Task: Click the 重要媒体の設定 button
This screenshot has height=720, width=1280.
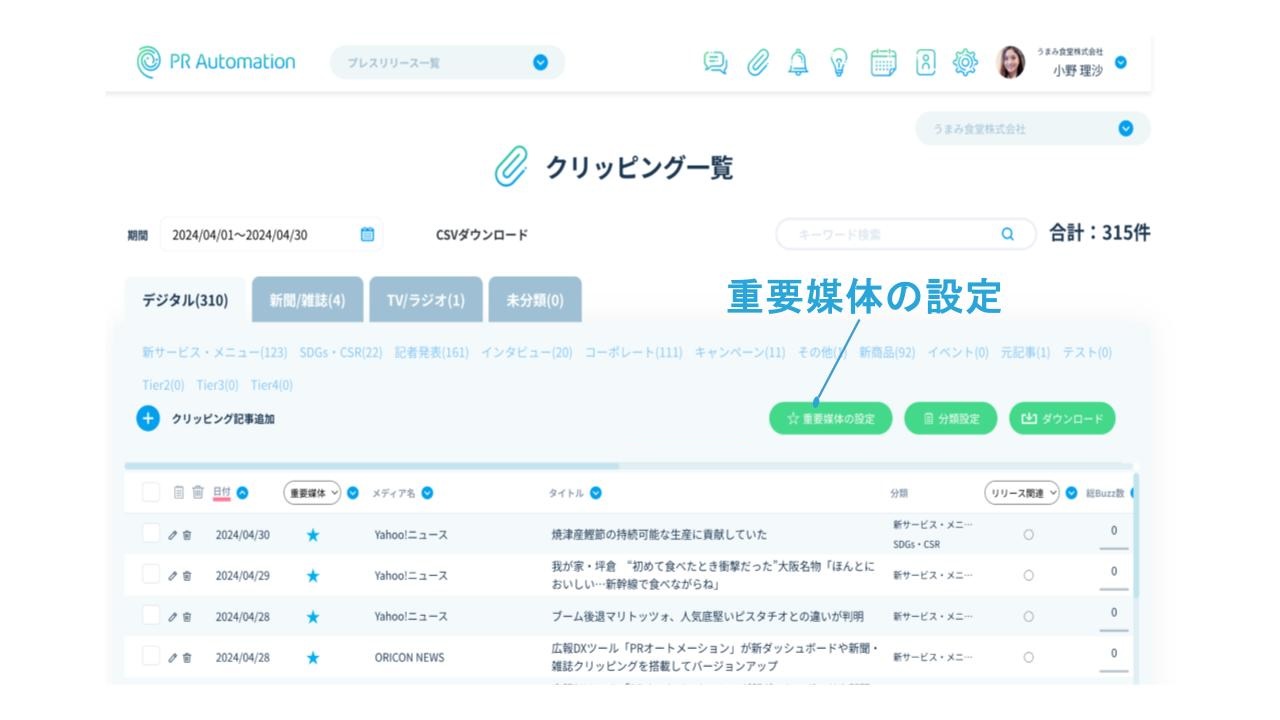Action: click(x=831, y=419)
